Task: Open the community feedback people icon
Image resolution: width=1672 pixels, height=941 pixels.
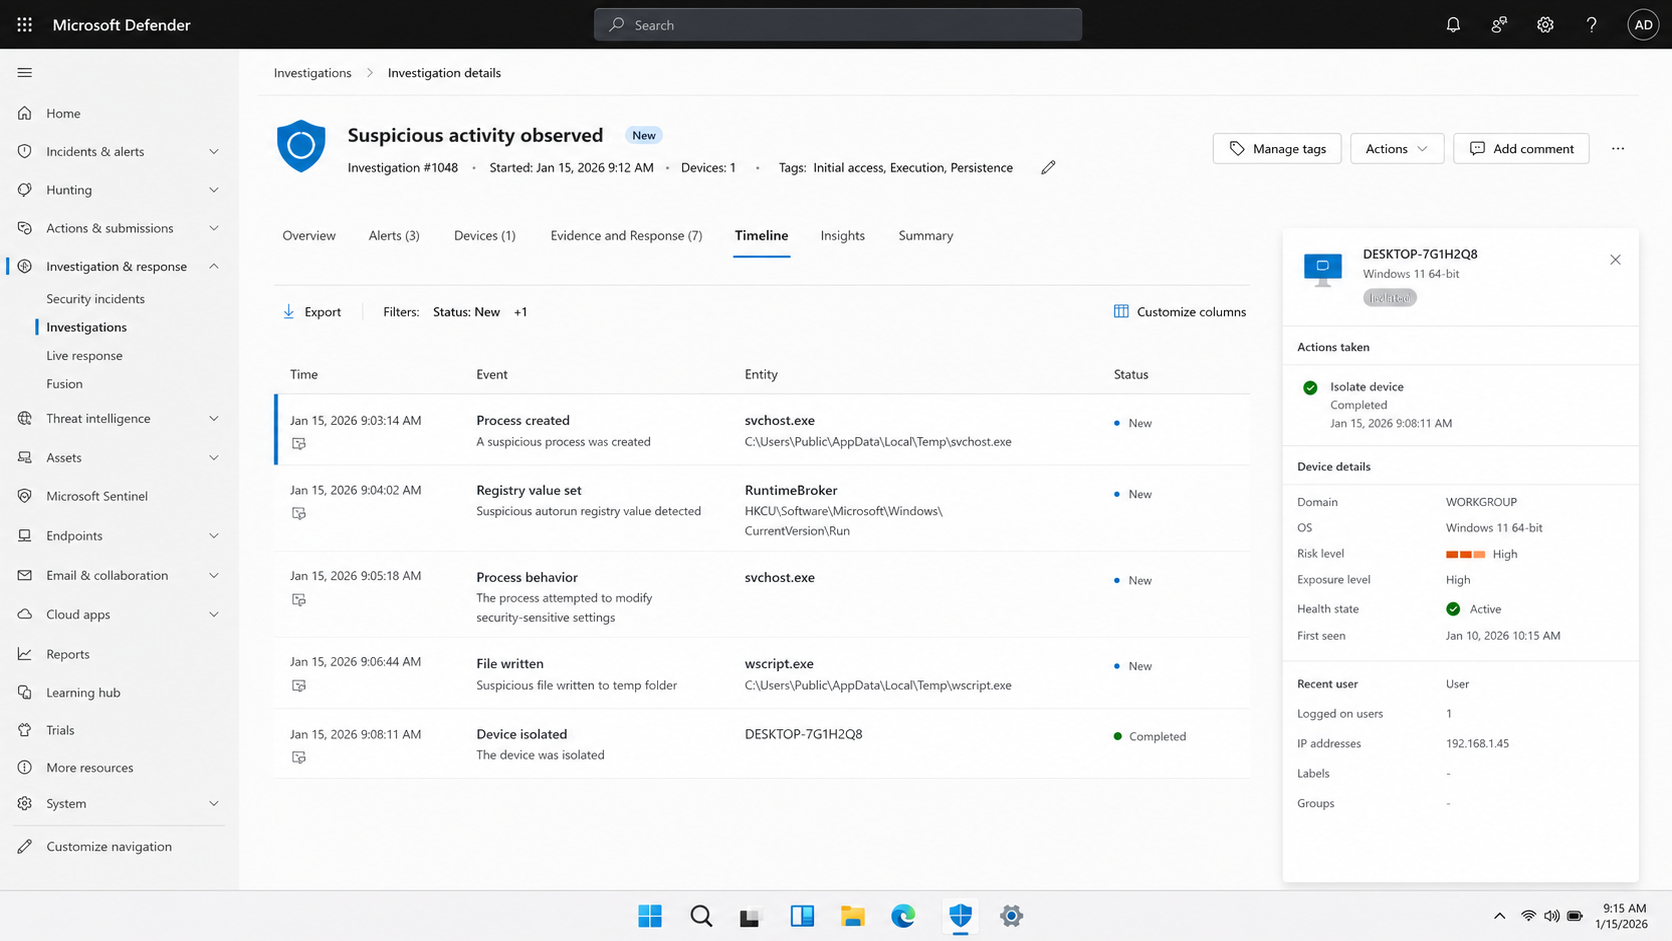Action: [1499, 25]
